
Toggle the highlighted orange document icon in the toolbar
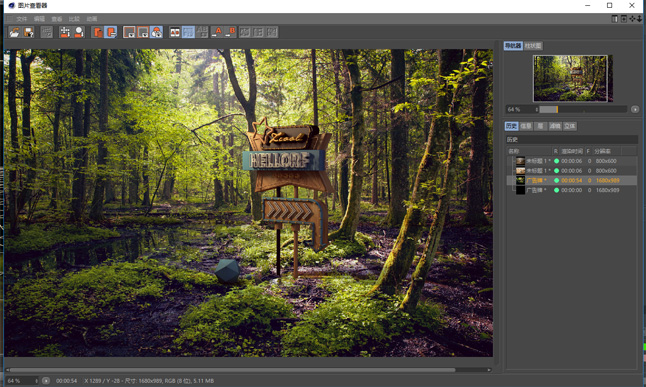click(110, 32)
